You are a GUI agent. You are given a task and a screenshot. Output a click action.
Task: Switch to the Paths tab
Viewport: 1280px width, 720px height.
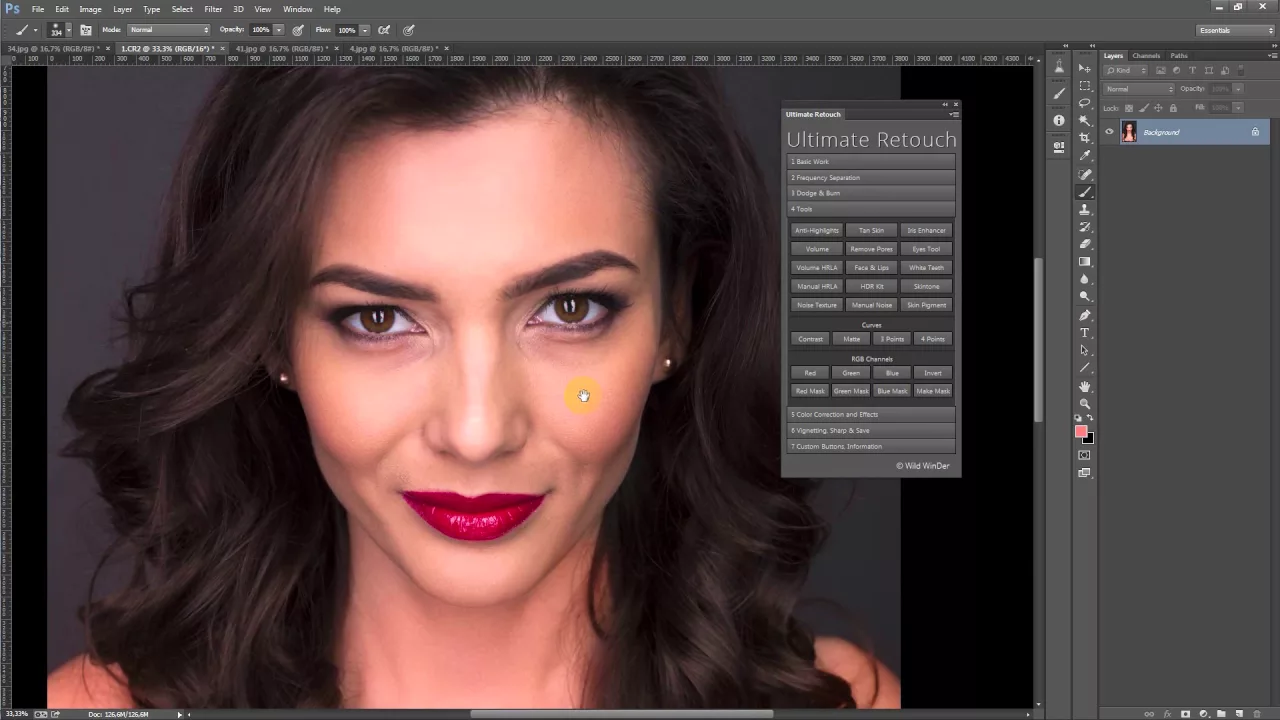point(1179,56)
